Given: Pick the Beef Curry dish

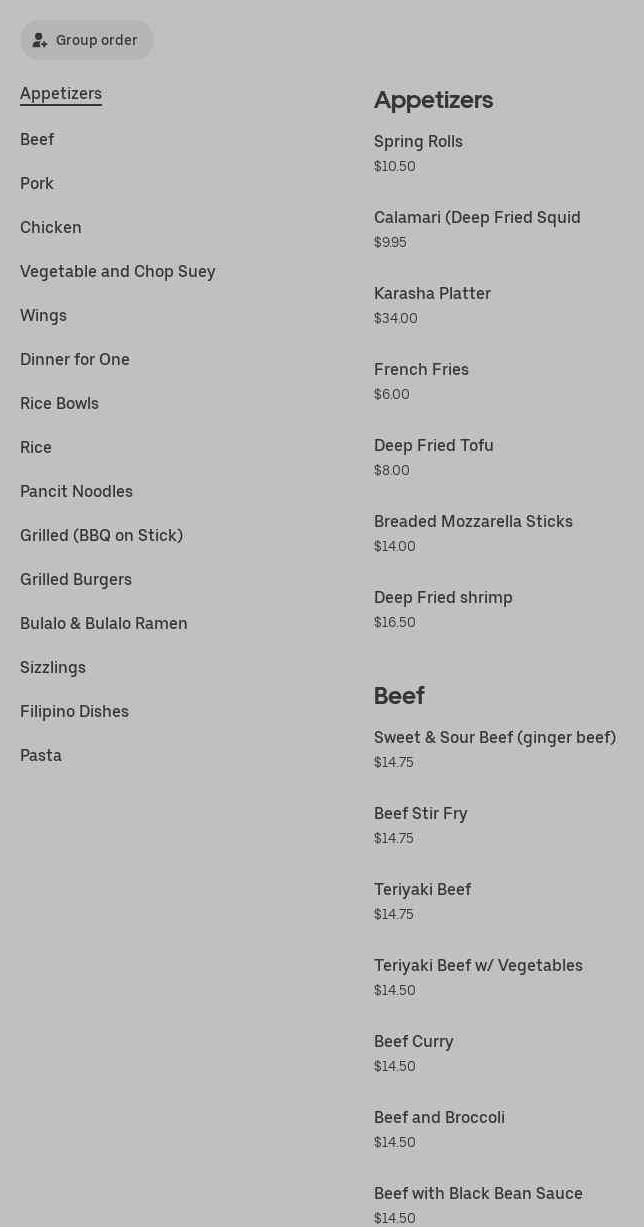Looking at the screenshot, I should pos(414,1042).
